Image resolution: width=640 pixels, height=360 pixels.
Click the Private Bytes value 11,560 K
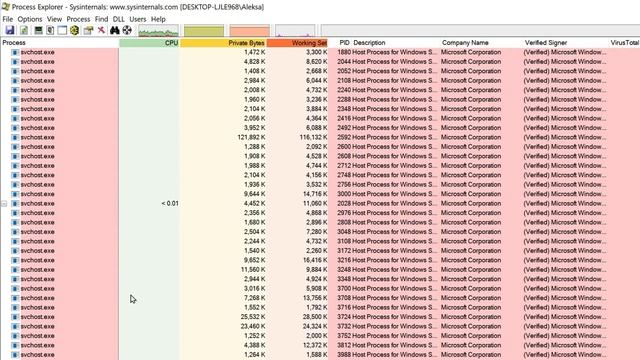[253, 270]
